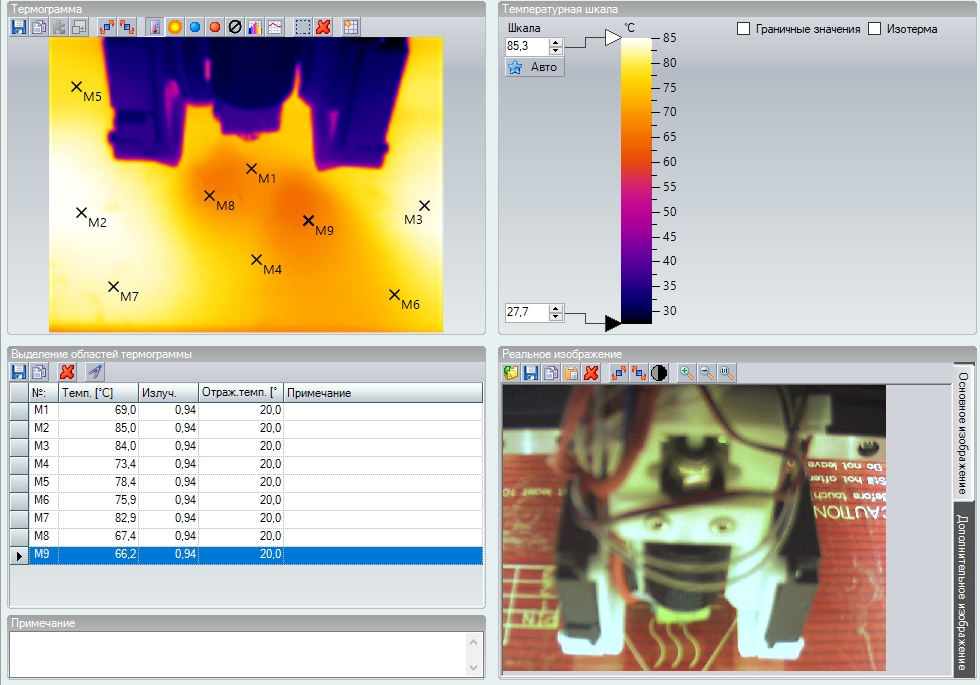This screenshot has width=980, height=685.
Task: Click the white upper limit marker on the temperature scale
Action: [x=612, y=38]
